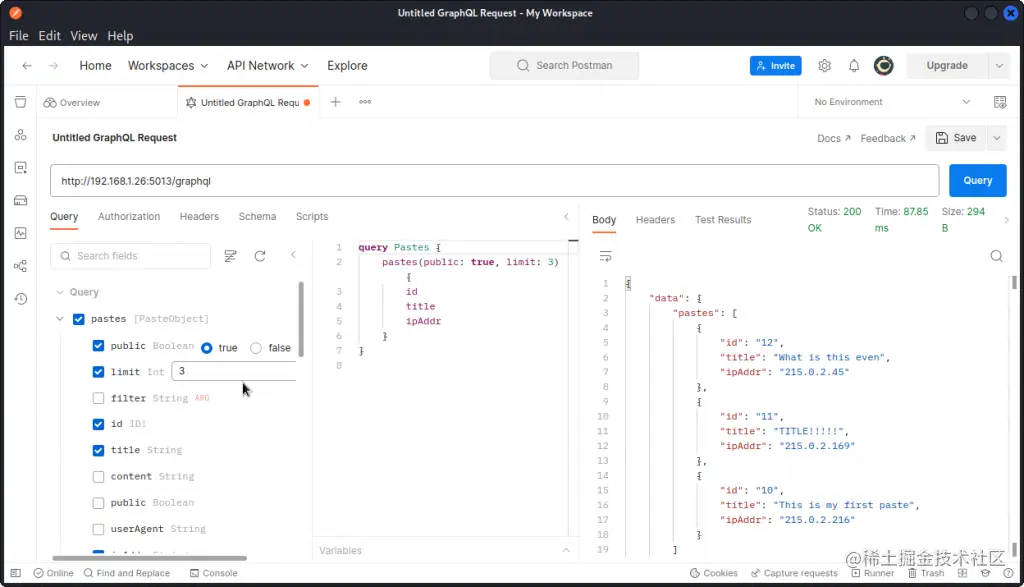
Task: Click the Invite button
Action: pyautogui.click(x=775, y=65)
